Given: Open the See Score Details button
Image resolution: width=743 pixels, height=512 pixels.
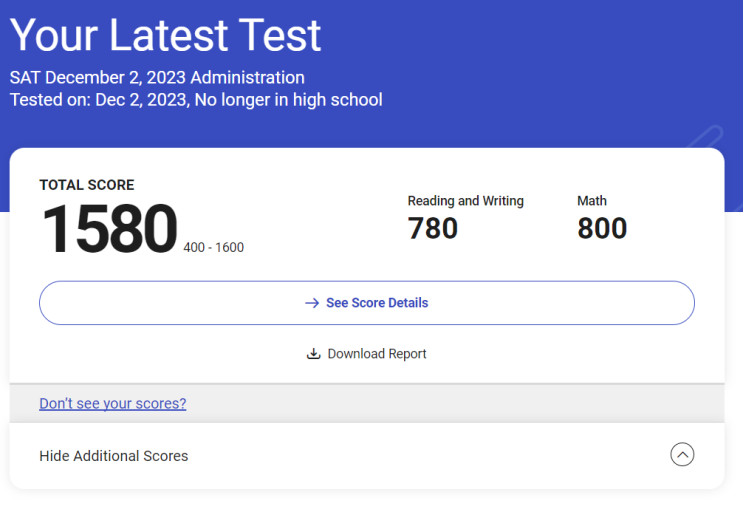Looking at the screenshot, I should pyautogui.click(x=367, y=303).
